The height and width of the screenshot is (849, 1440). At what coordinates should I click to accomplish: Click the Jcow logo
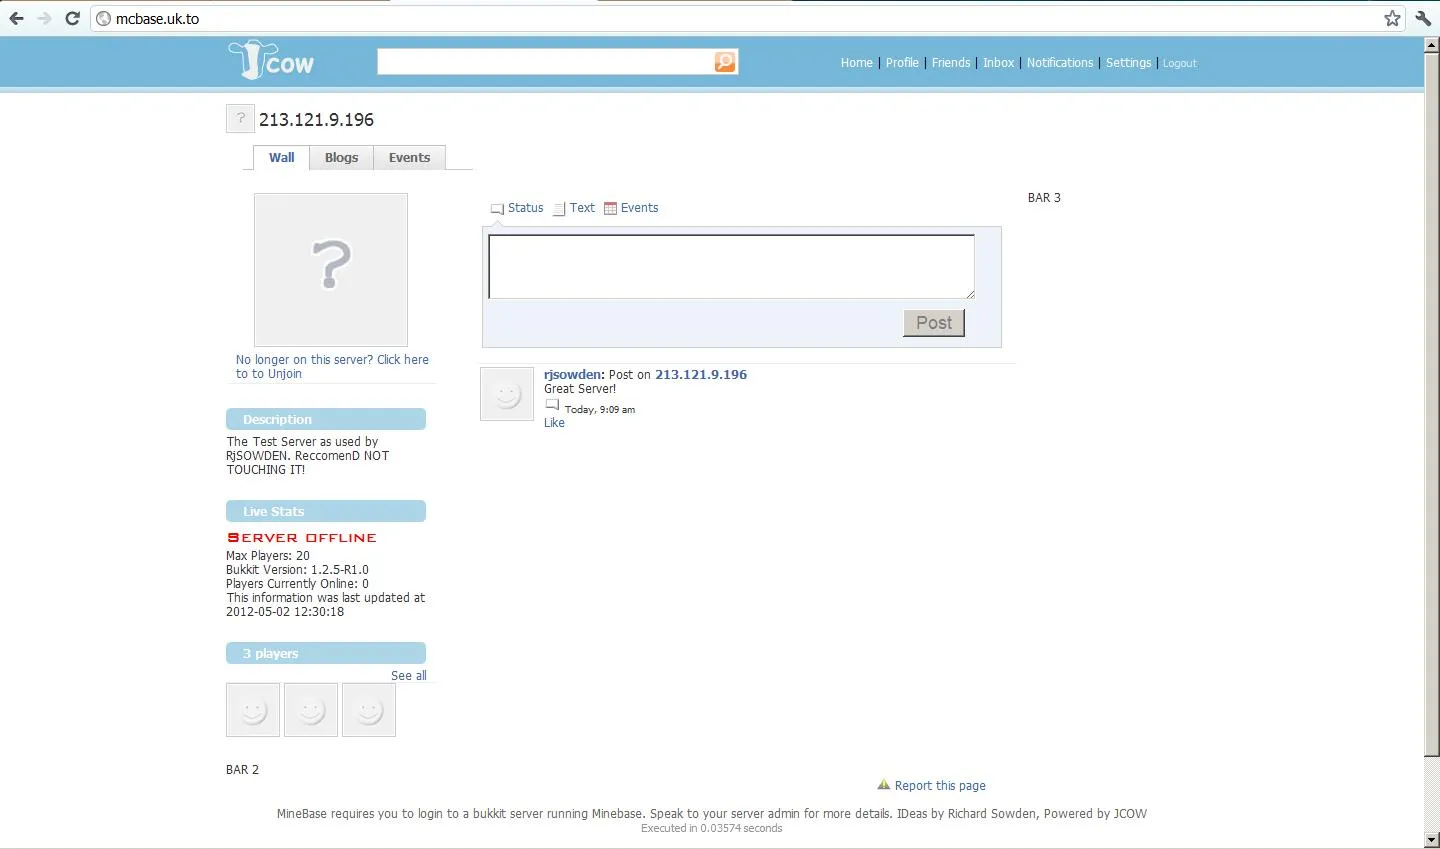tap(271, 60)
